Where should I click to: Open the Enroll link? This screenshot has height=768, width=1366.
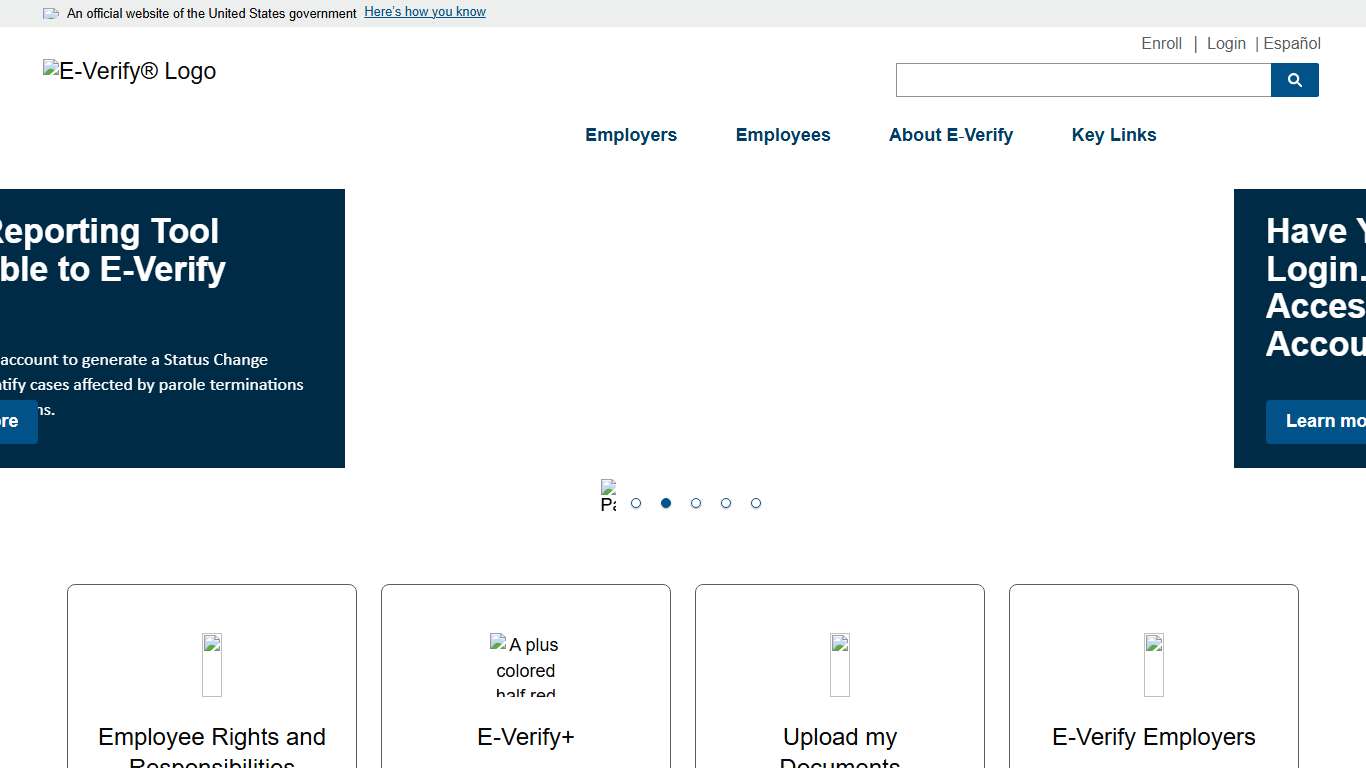pos(1161,43)
